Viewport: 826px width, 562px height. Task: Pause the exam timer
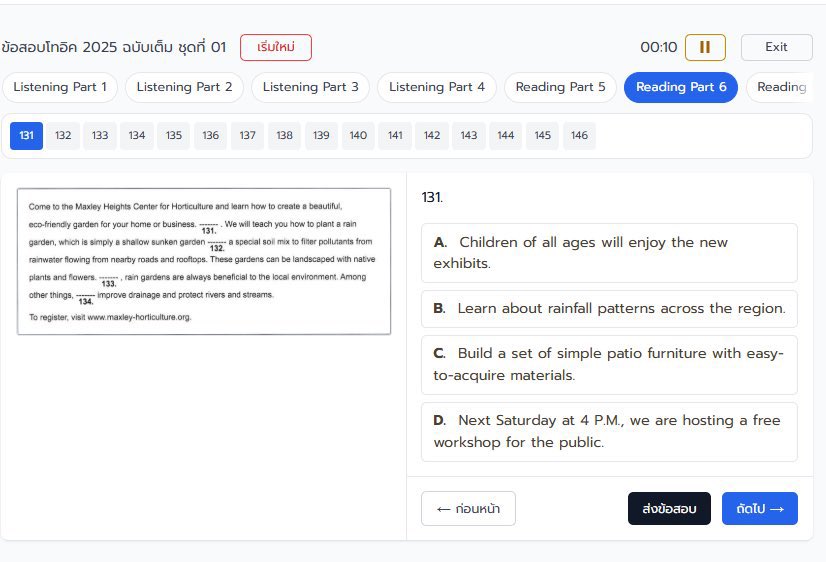(x=705, y=47)
